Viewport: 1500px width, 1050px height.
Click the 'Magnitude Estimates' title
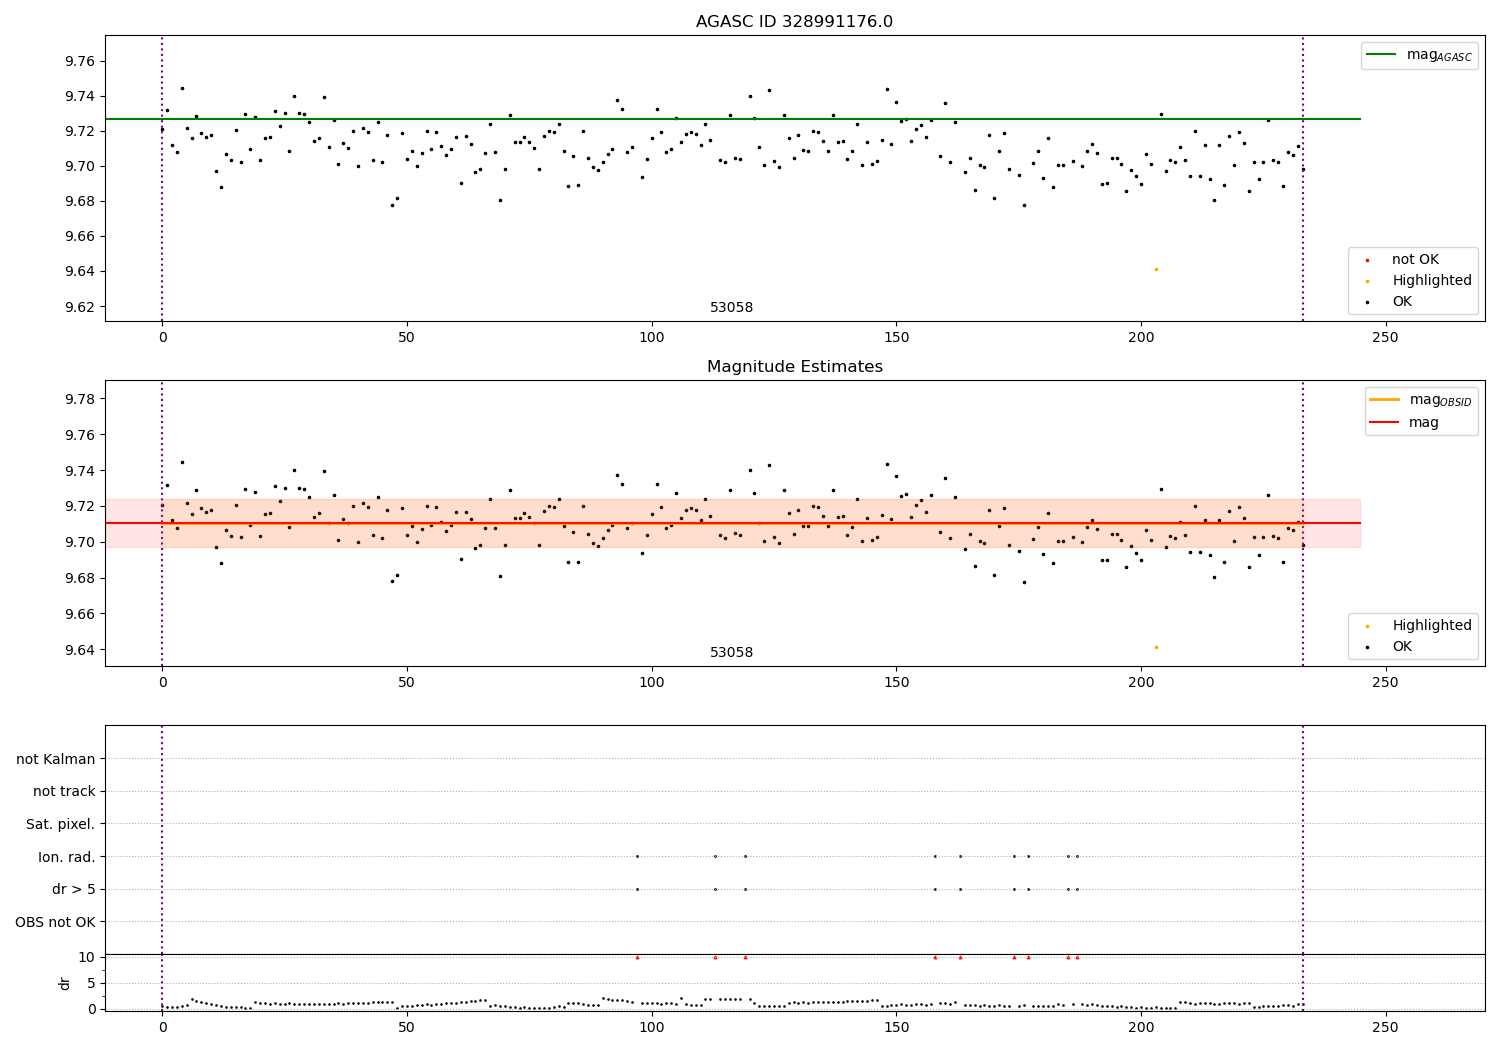(x=794, y=367)
